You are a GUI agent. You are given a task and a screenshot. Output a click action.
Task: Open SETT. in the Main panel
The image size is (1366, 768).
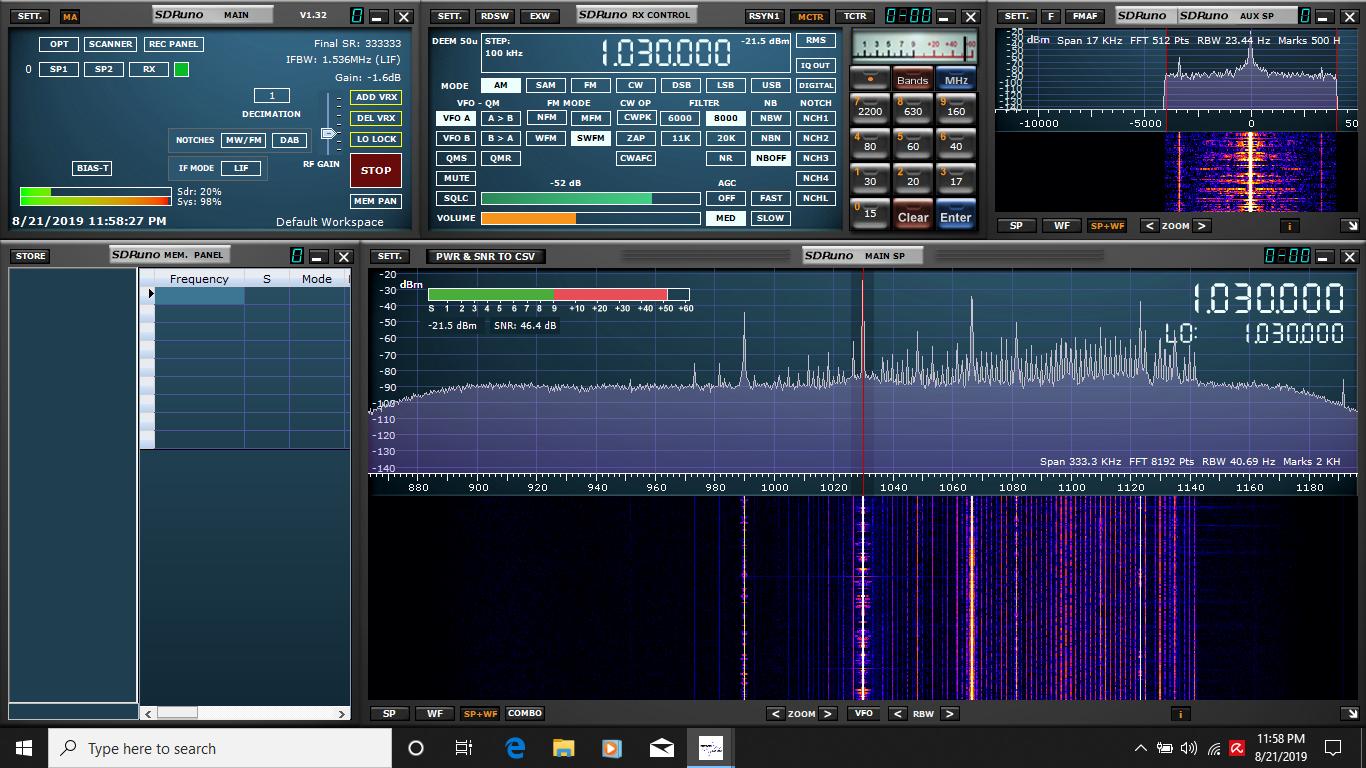coord(30,16)
